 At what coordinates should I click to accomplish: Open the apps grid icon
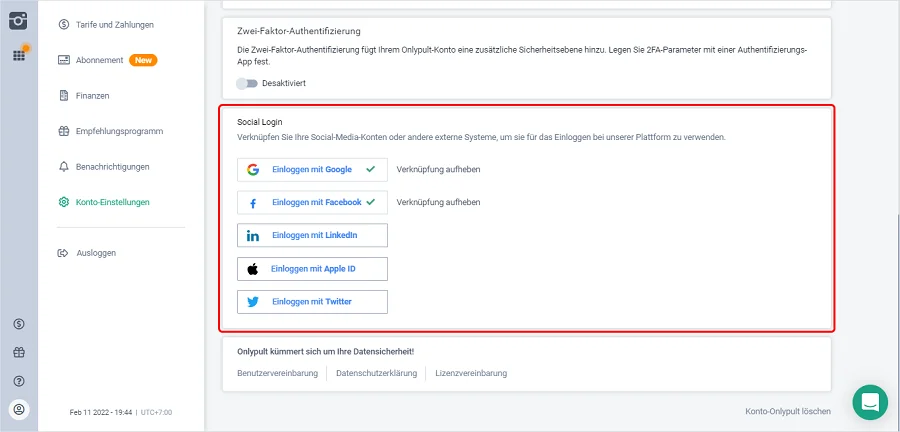19,55
